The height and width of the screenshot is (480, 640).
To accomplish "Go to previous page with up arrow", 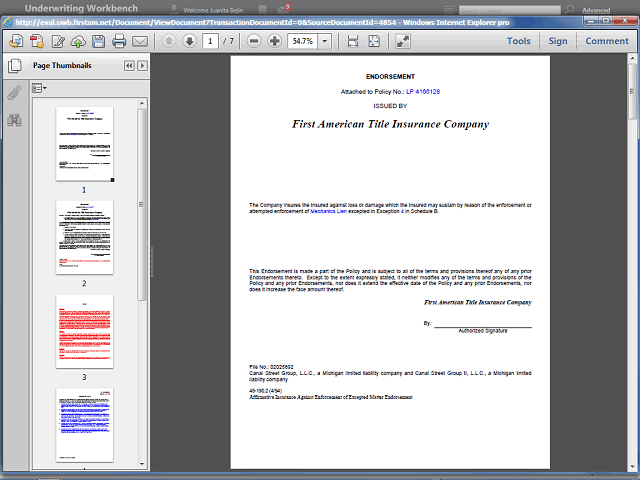I will 169,41.
